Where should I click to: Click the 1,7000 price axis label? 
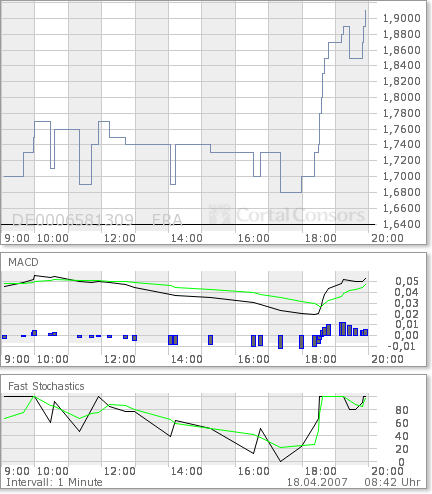pos(401,176)
